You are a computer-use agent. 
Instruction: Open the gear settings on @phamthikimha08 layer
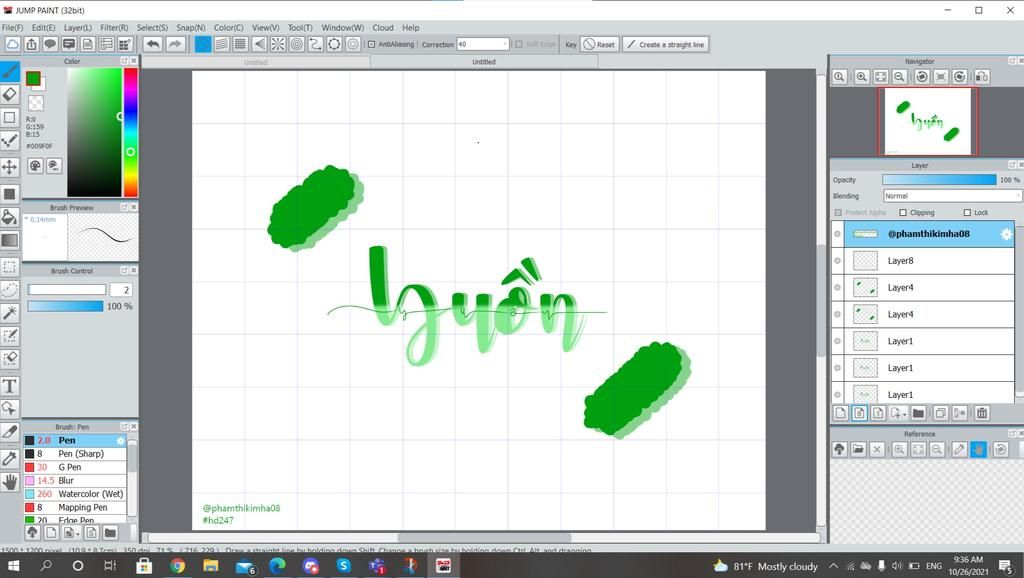[1006, 234]
